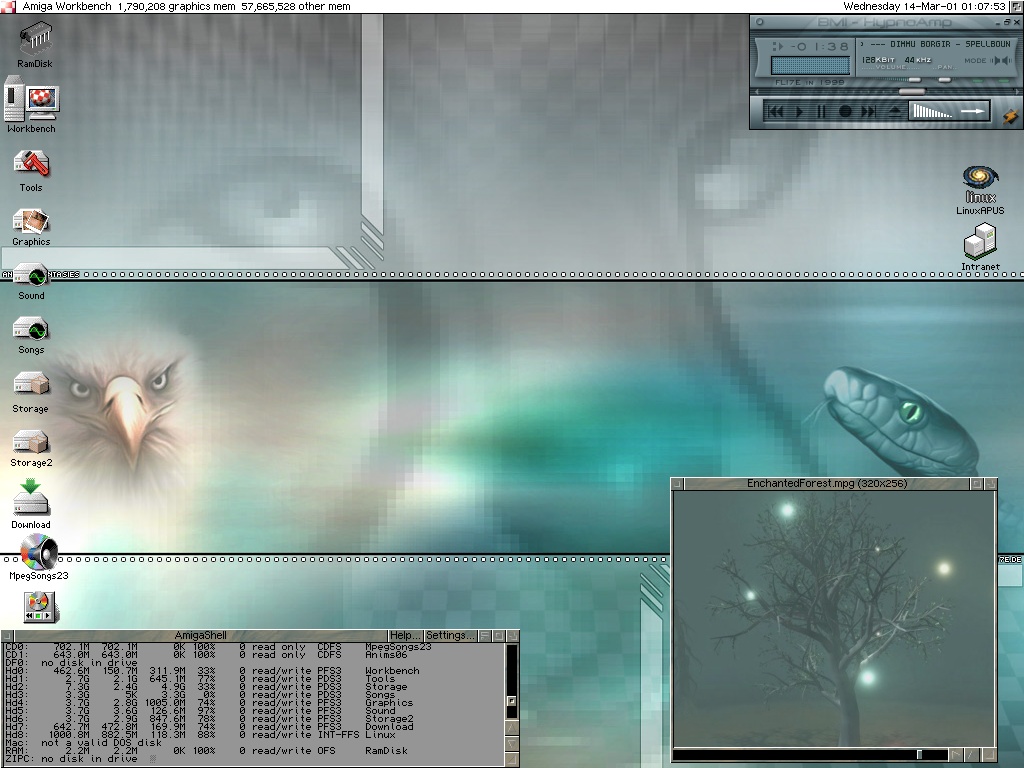Open the Tools drive icon
This screenshot has width=1024, height=768.
pos(31,164)
